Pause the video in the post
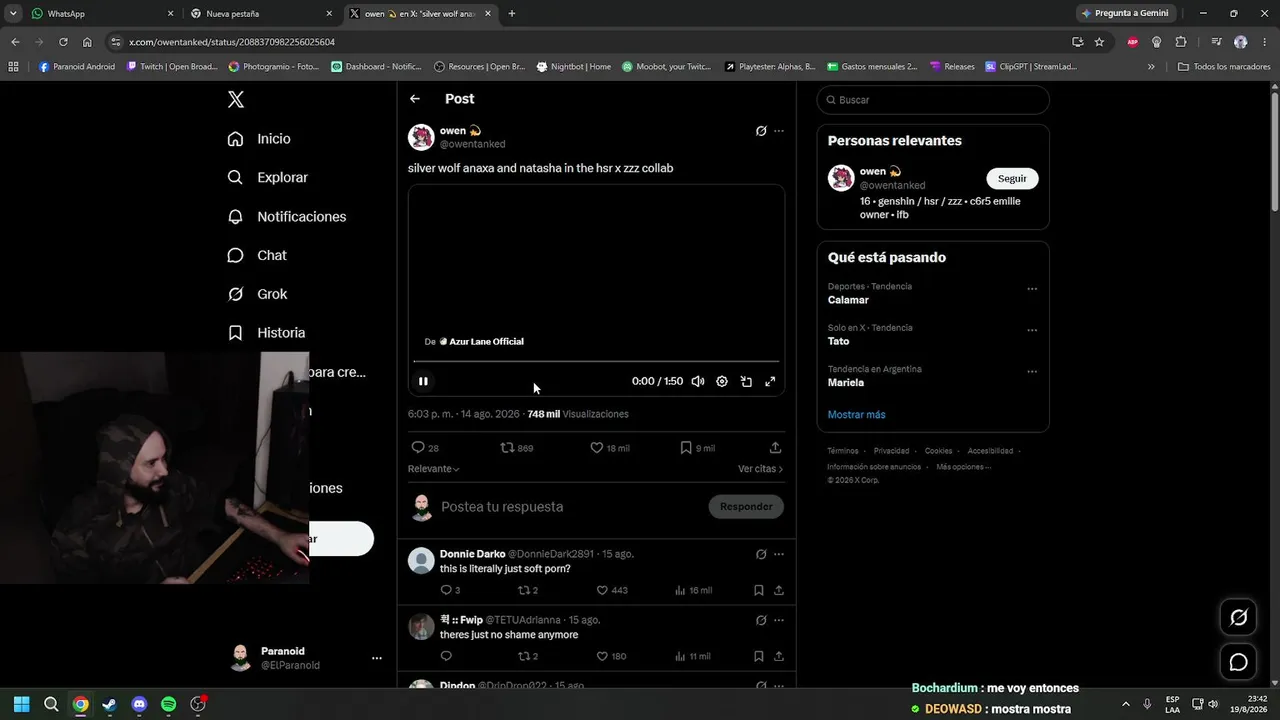The width and height of the screenshot is (1280, 720). pos(423,381)
